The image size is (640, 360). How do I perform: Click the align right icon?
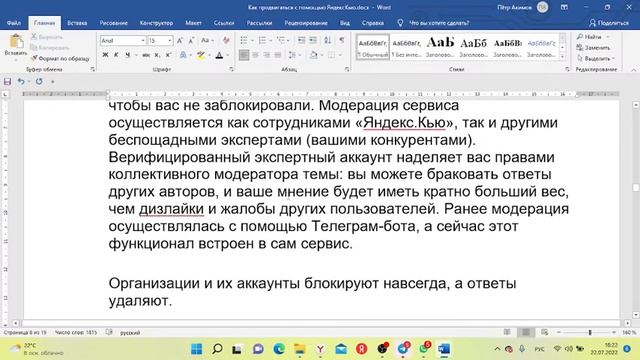click(267, 55)
